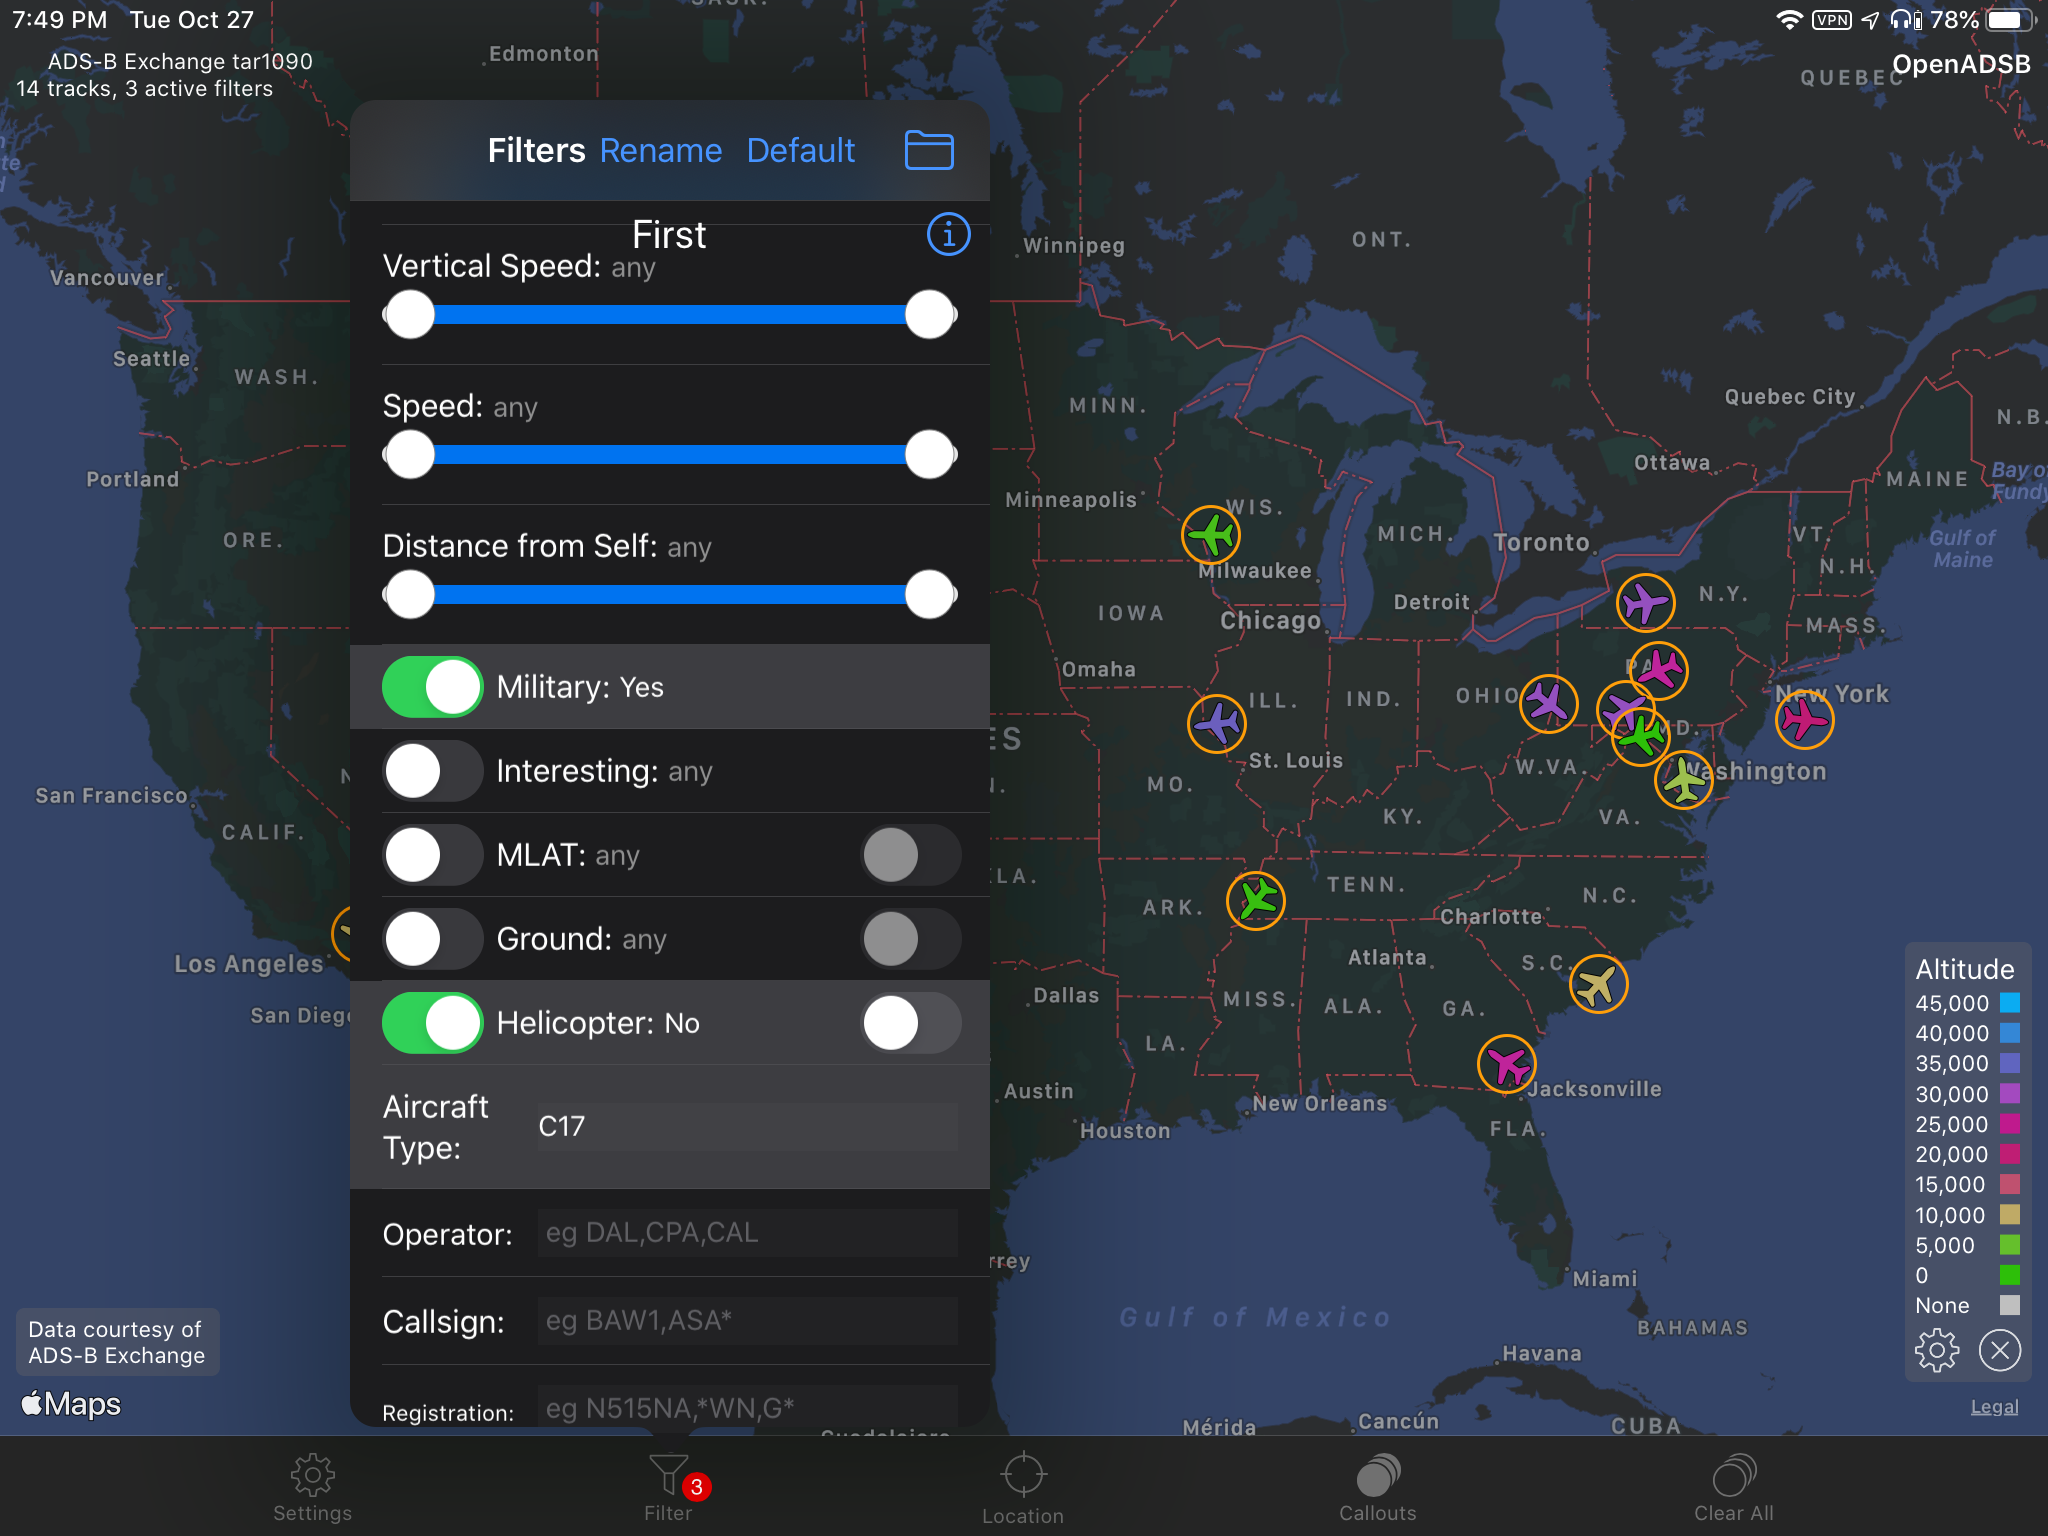The width and height of the screenshot is (2048, 1536).
Task: Tap the 45,000 altitude color swatch
Action: tap(2010, 1003)
